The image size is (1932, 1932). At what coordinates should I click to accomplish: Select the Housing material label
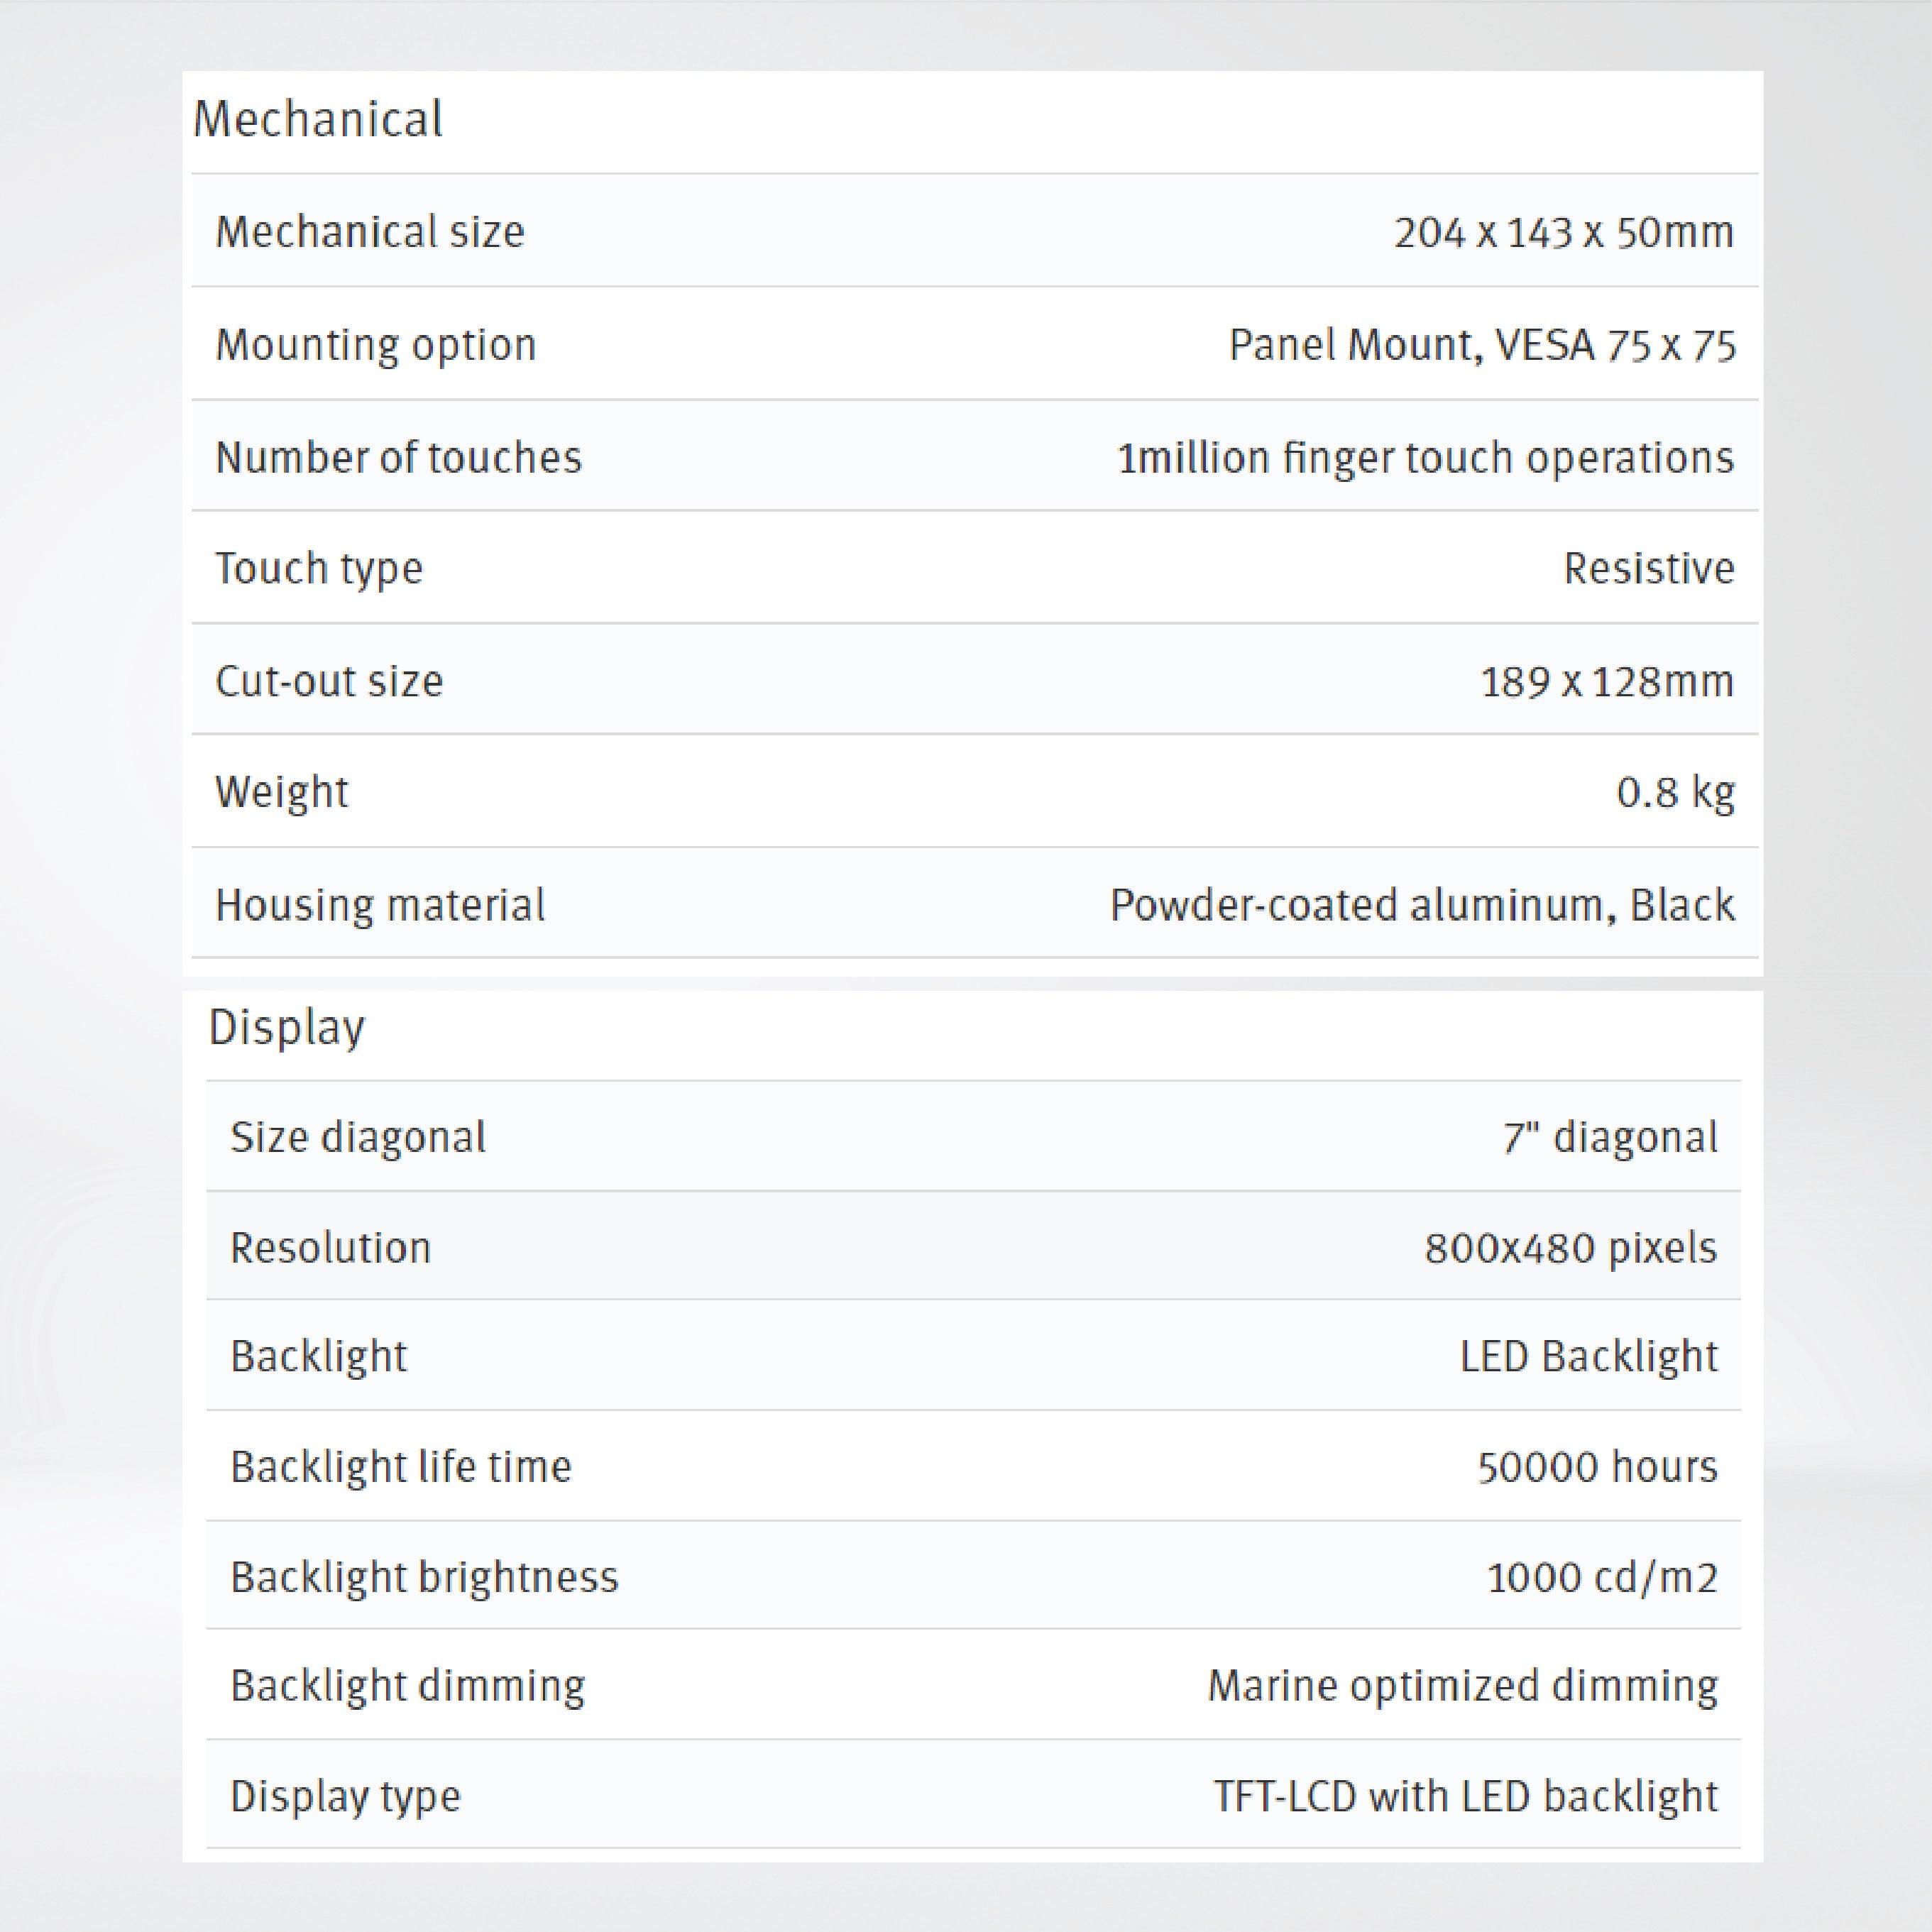click(380, 905)
